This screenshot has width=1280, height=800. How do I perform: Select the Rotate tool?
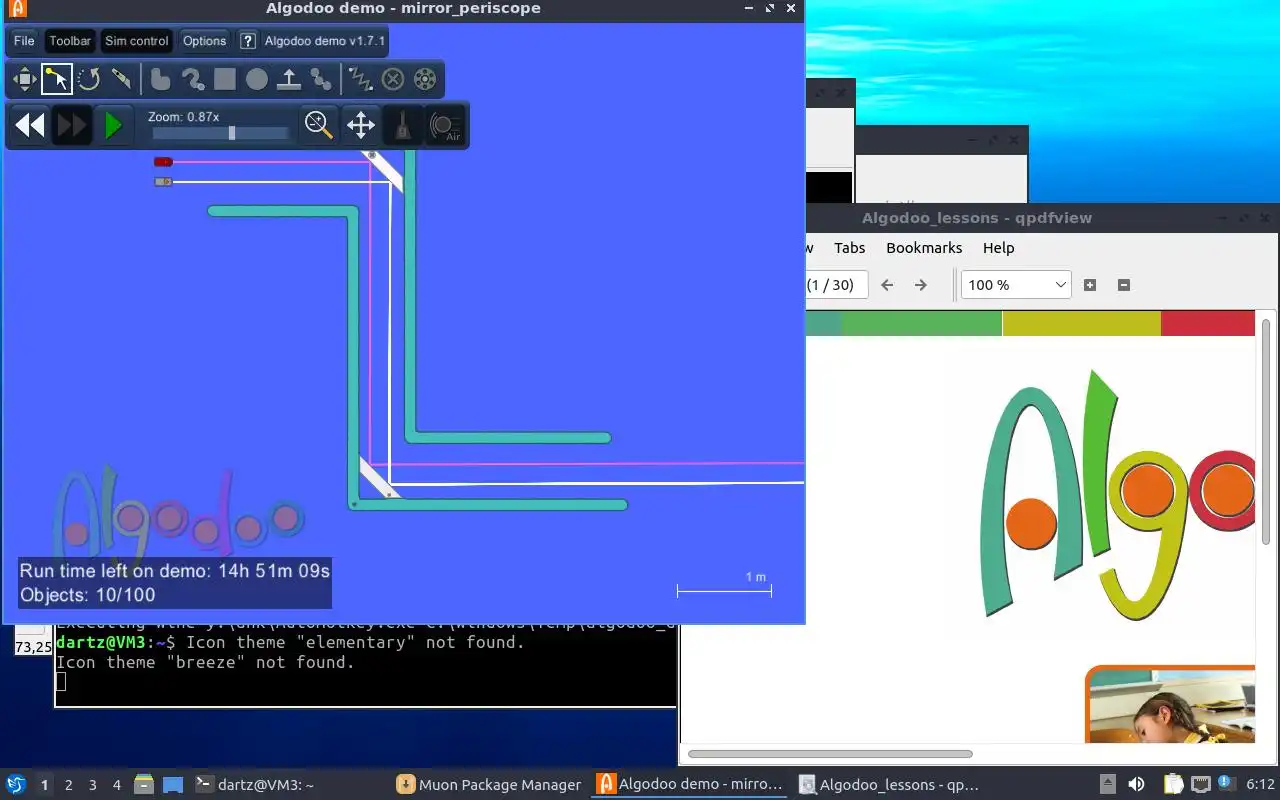[89, 79]
